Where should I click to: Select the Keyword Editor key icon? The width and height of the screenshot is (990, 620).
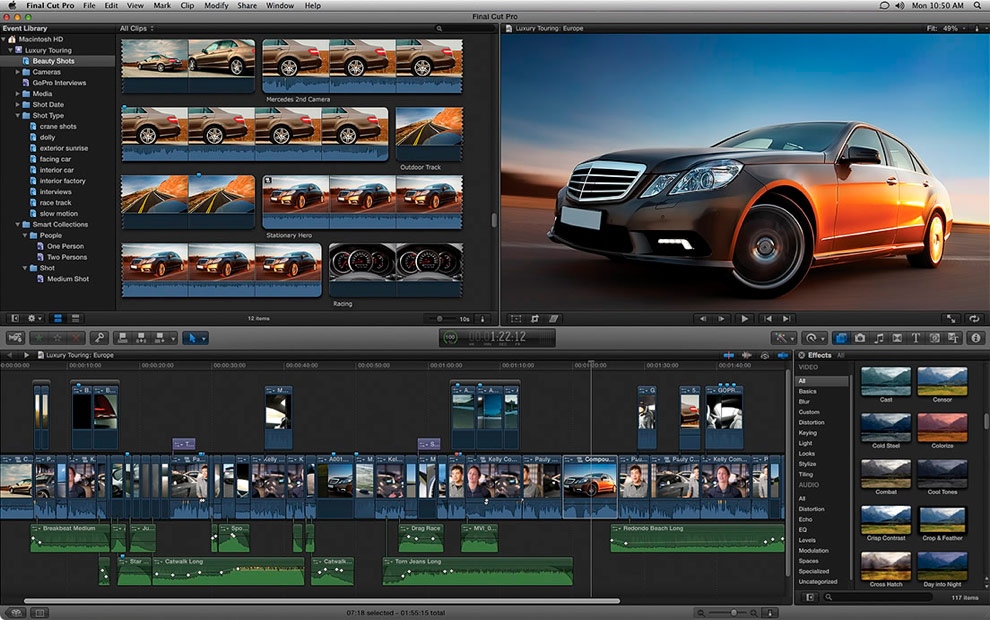tap(100, 336)
